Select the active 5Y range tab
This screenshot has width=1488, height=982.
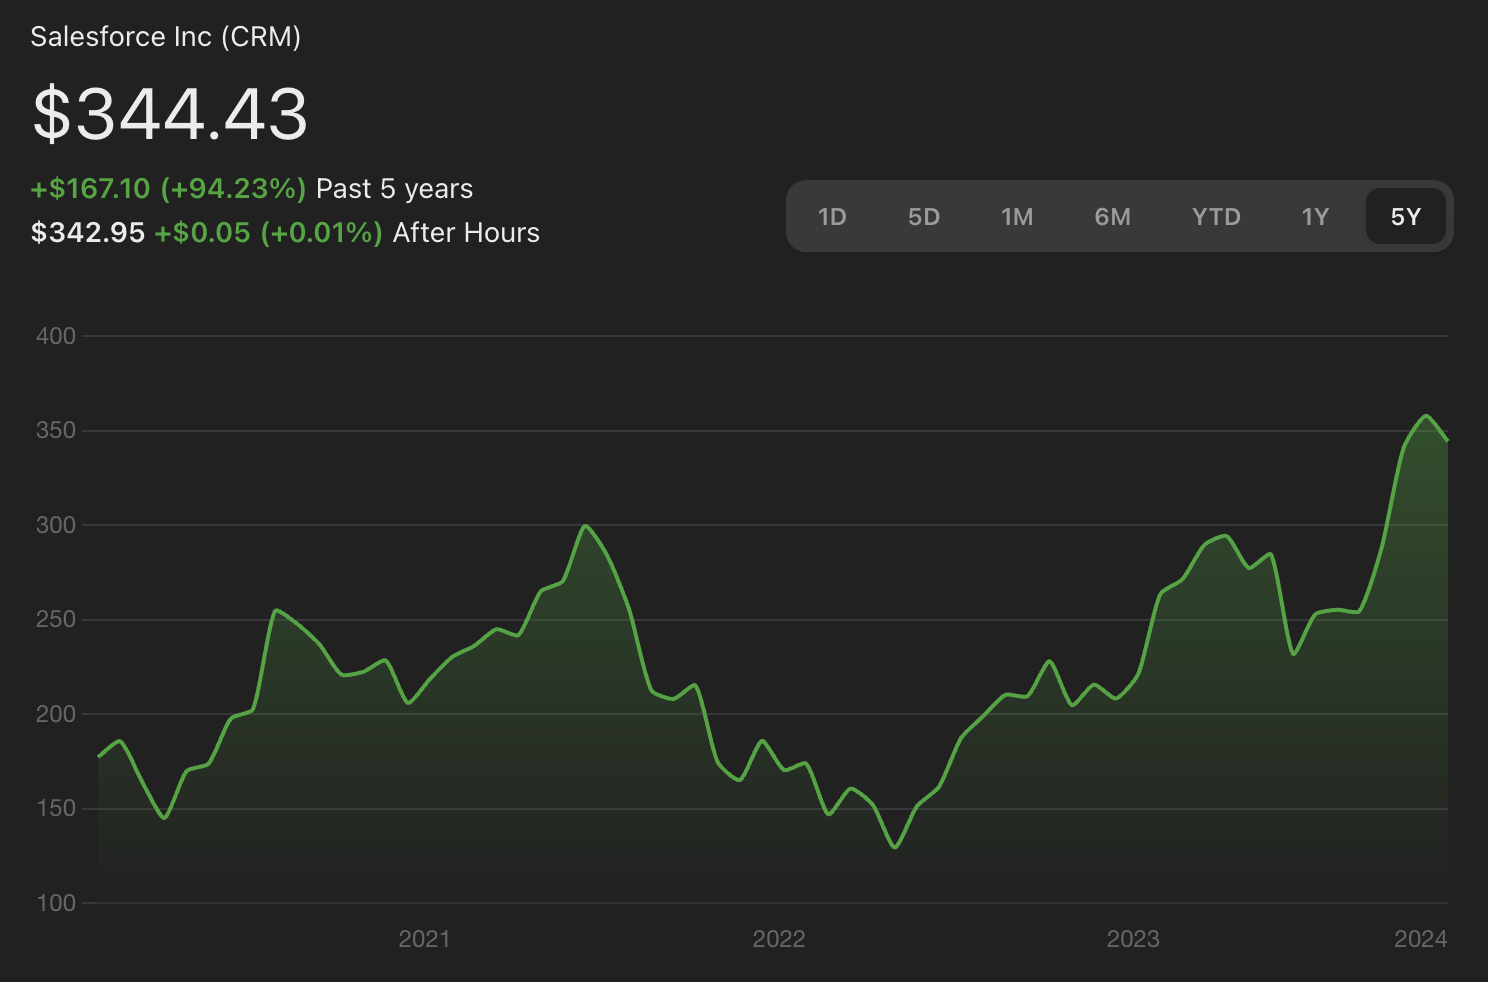[x=1406, y=217]
